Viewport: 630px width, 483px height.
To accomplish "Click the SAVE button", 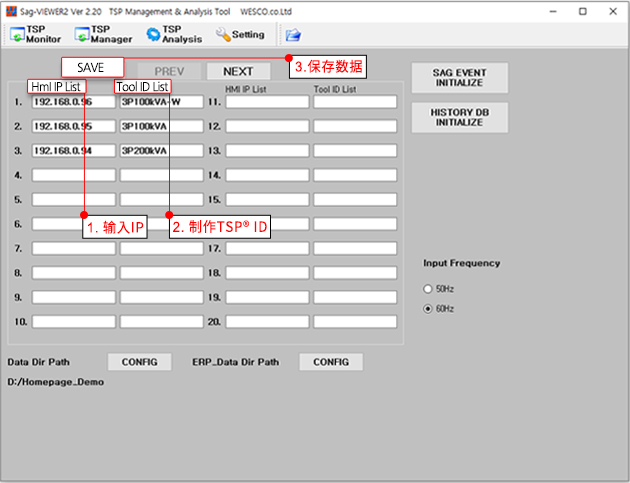I will (x=91, y=67).
